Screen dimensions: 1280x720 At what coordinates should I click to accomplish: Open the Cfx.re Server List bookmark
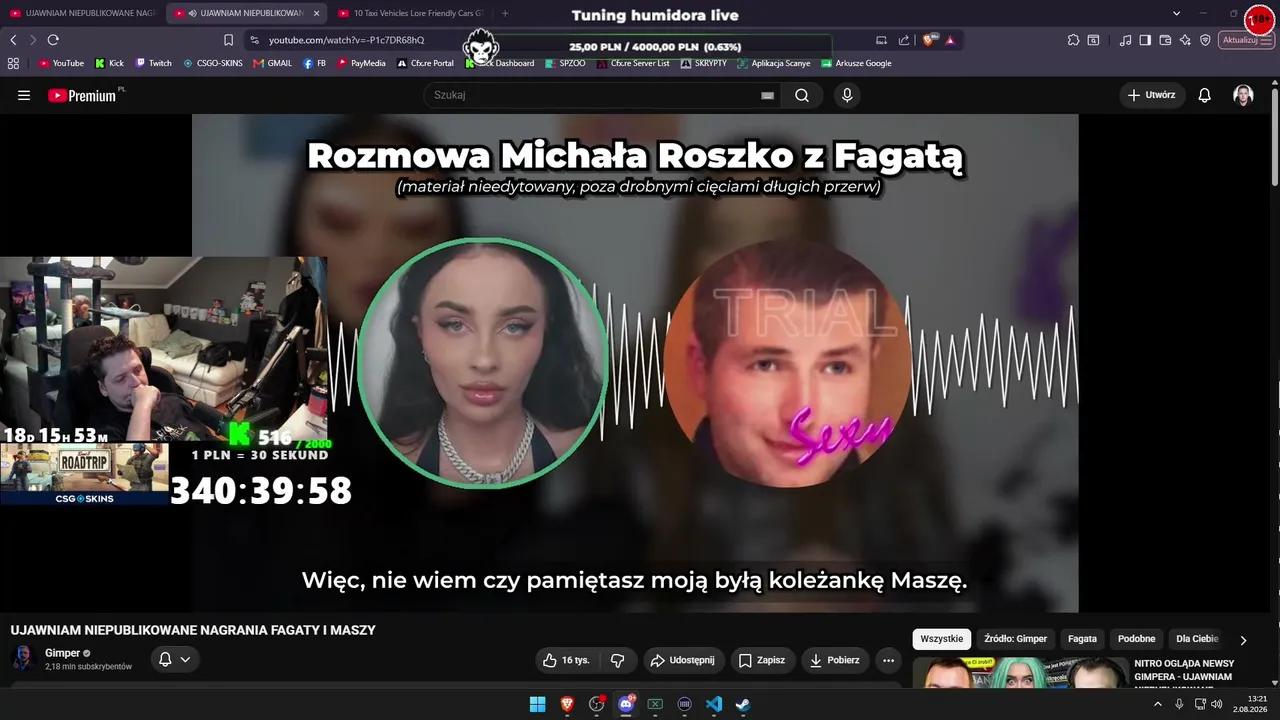tap(633, 63)
